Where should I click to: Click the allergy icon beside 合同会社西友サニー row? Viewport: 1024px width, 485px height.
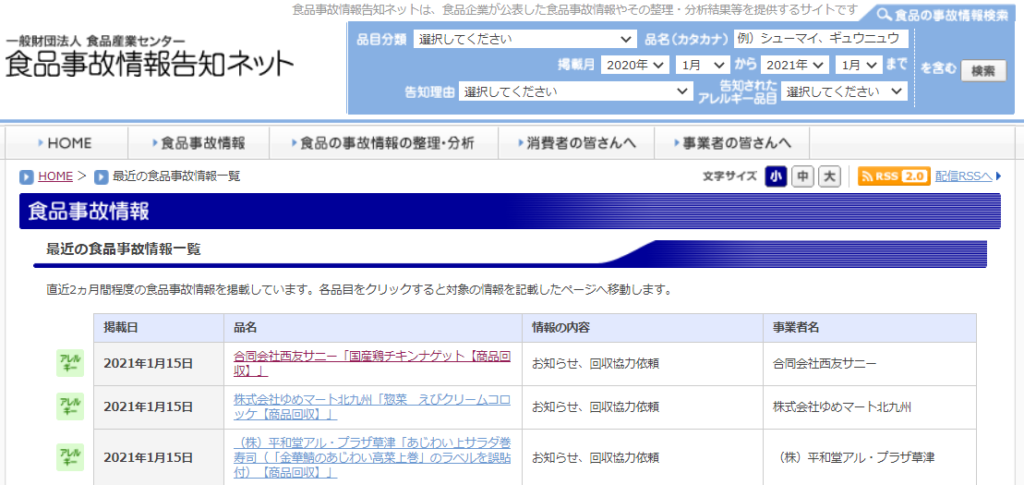click(70, 364)
